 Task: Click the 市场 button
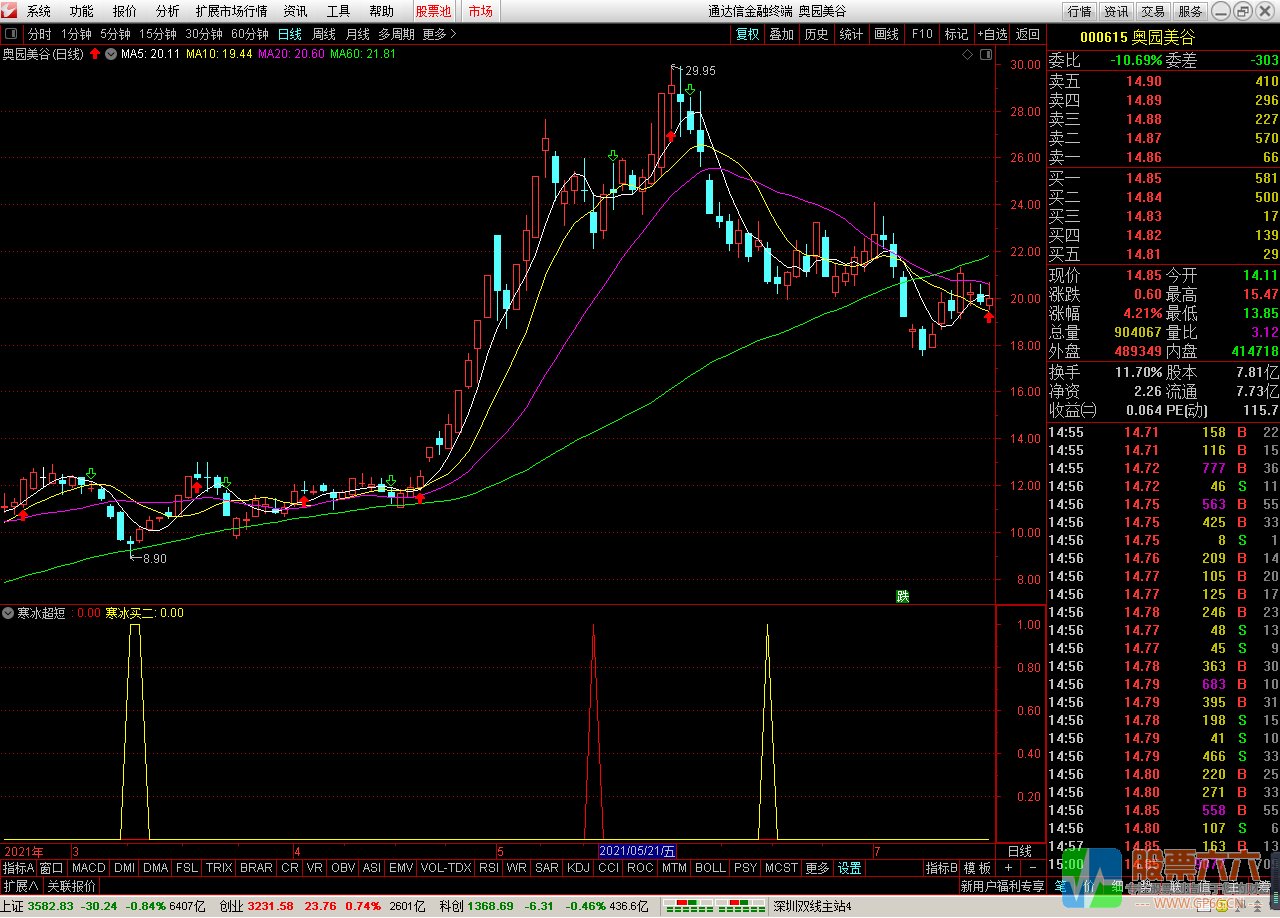coord(481,11)
